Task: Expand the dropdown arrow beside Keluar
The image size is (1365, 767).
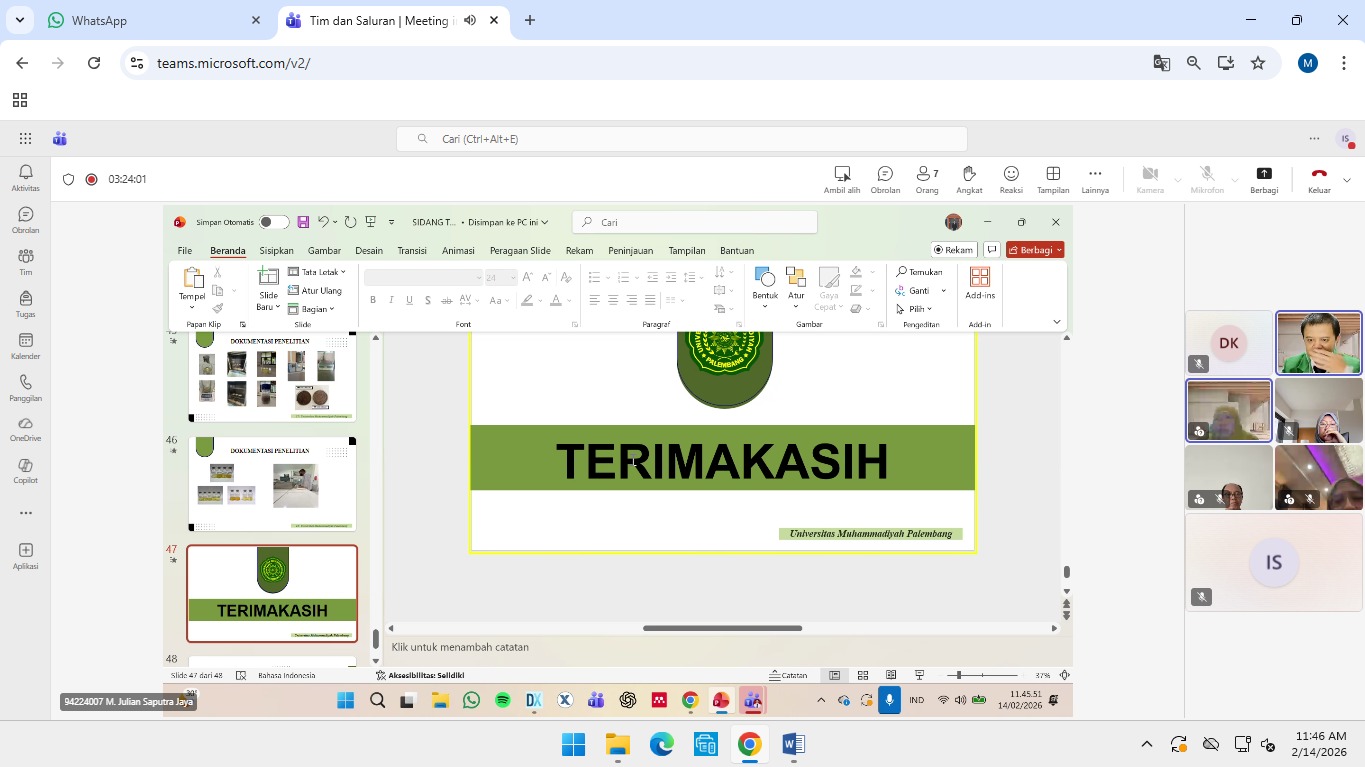Action: coord(1347,180)
